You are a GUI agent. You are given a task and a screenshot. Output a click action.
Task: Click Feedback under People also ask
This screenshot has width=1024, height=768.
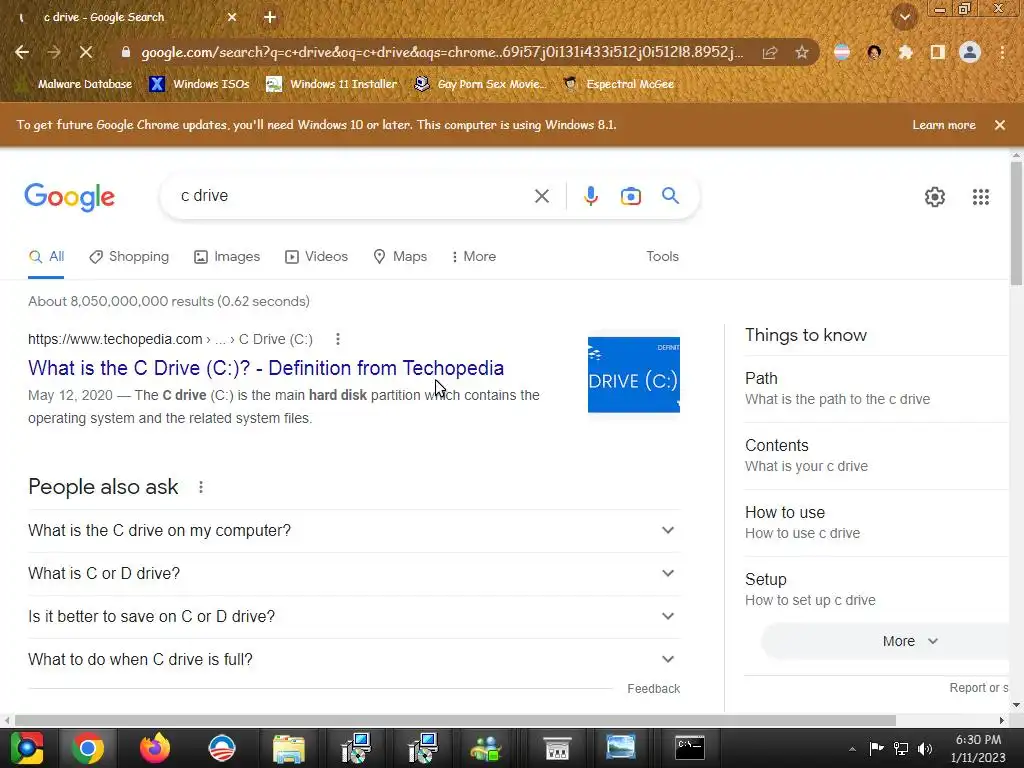tap(653, 689)
